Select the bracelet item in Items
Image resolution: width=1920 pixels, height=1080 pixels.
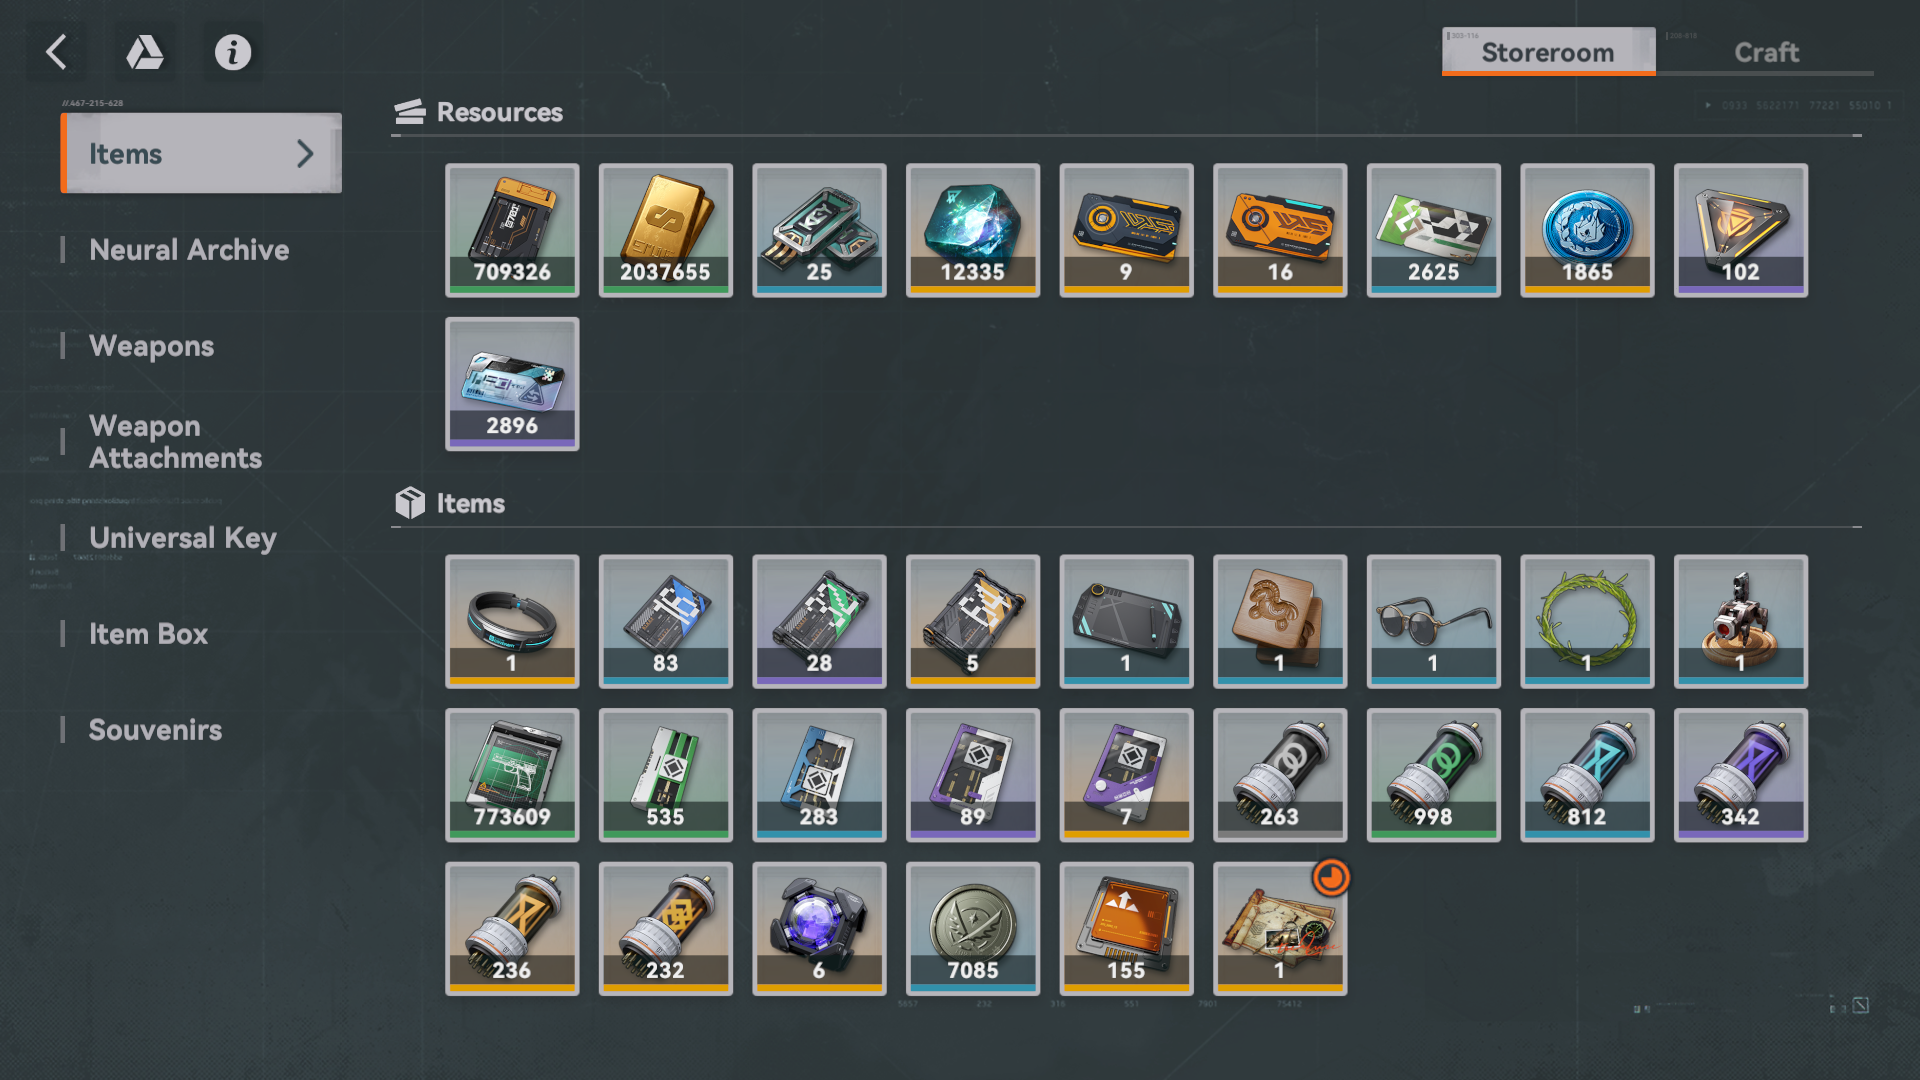coord(512,621)
